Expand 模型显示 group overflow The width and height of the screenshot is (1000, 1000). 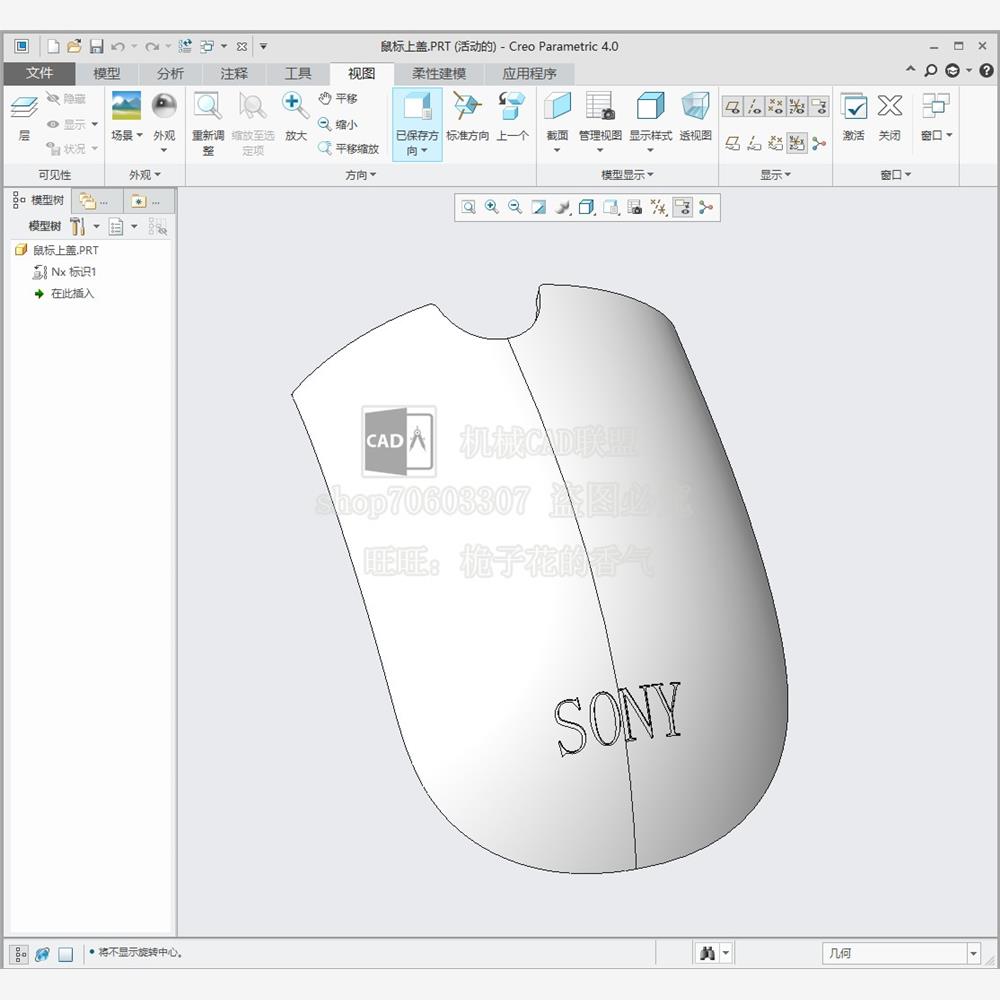627,175
